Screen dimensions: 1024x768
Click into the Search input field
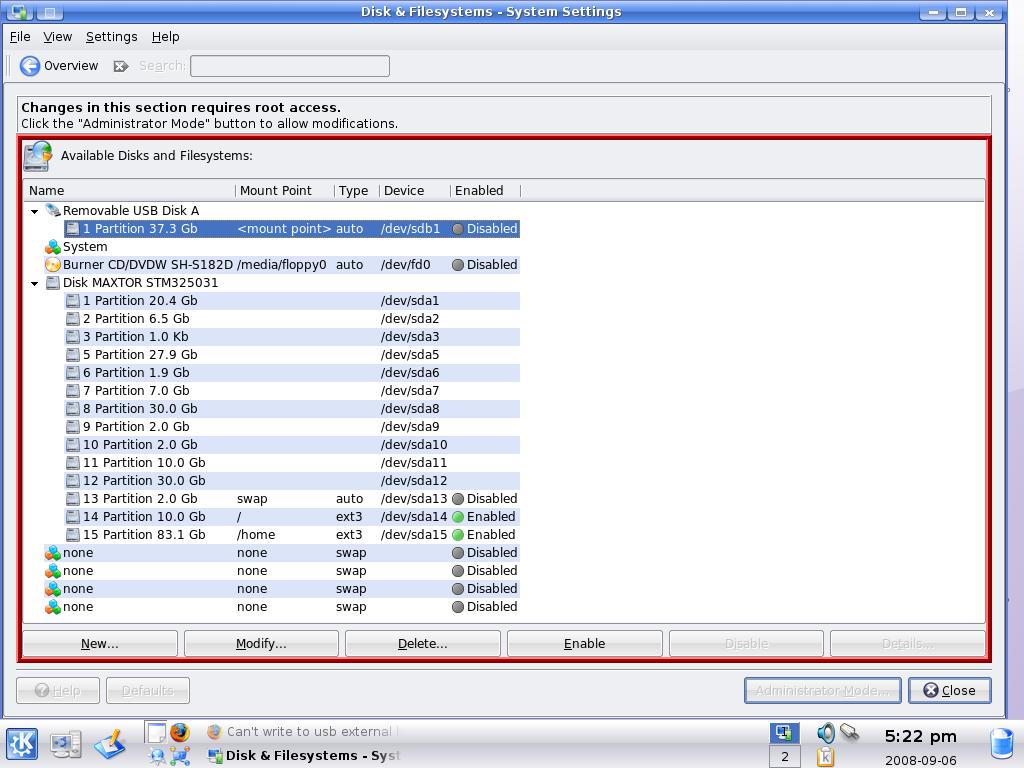(x=289, y=66)
